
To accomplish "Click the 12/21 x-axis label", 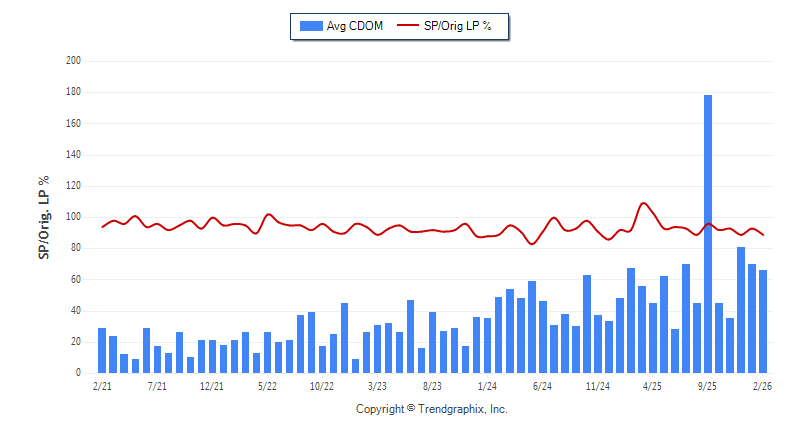I will point(212,385).
